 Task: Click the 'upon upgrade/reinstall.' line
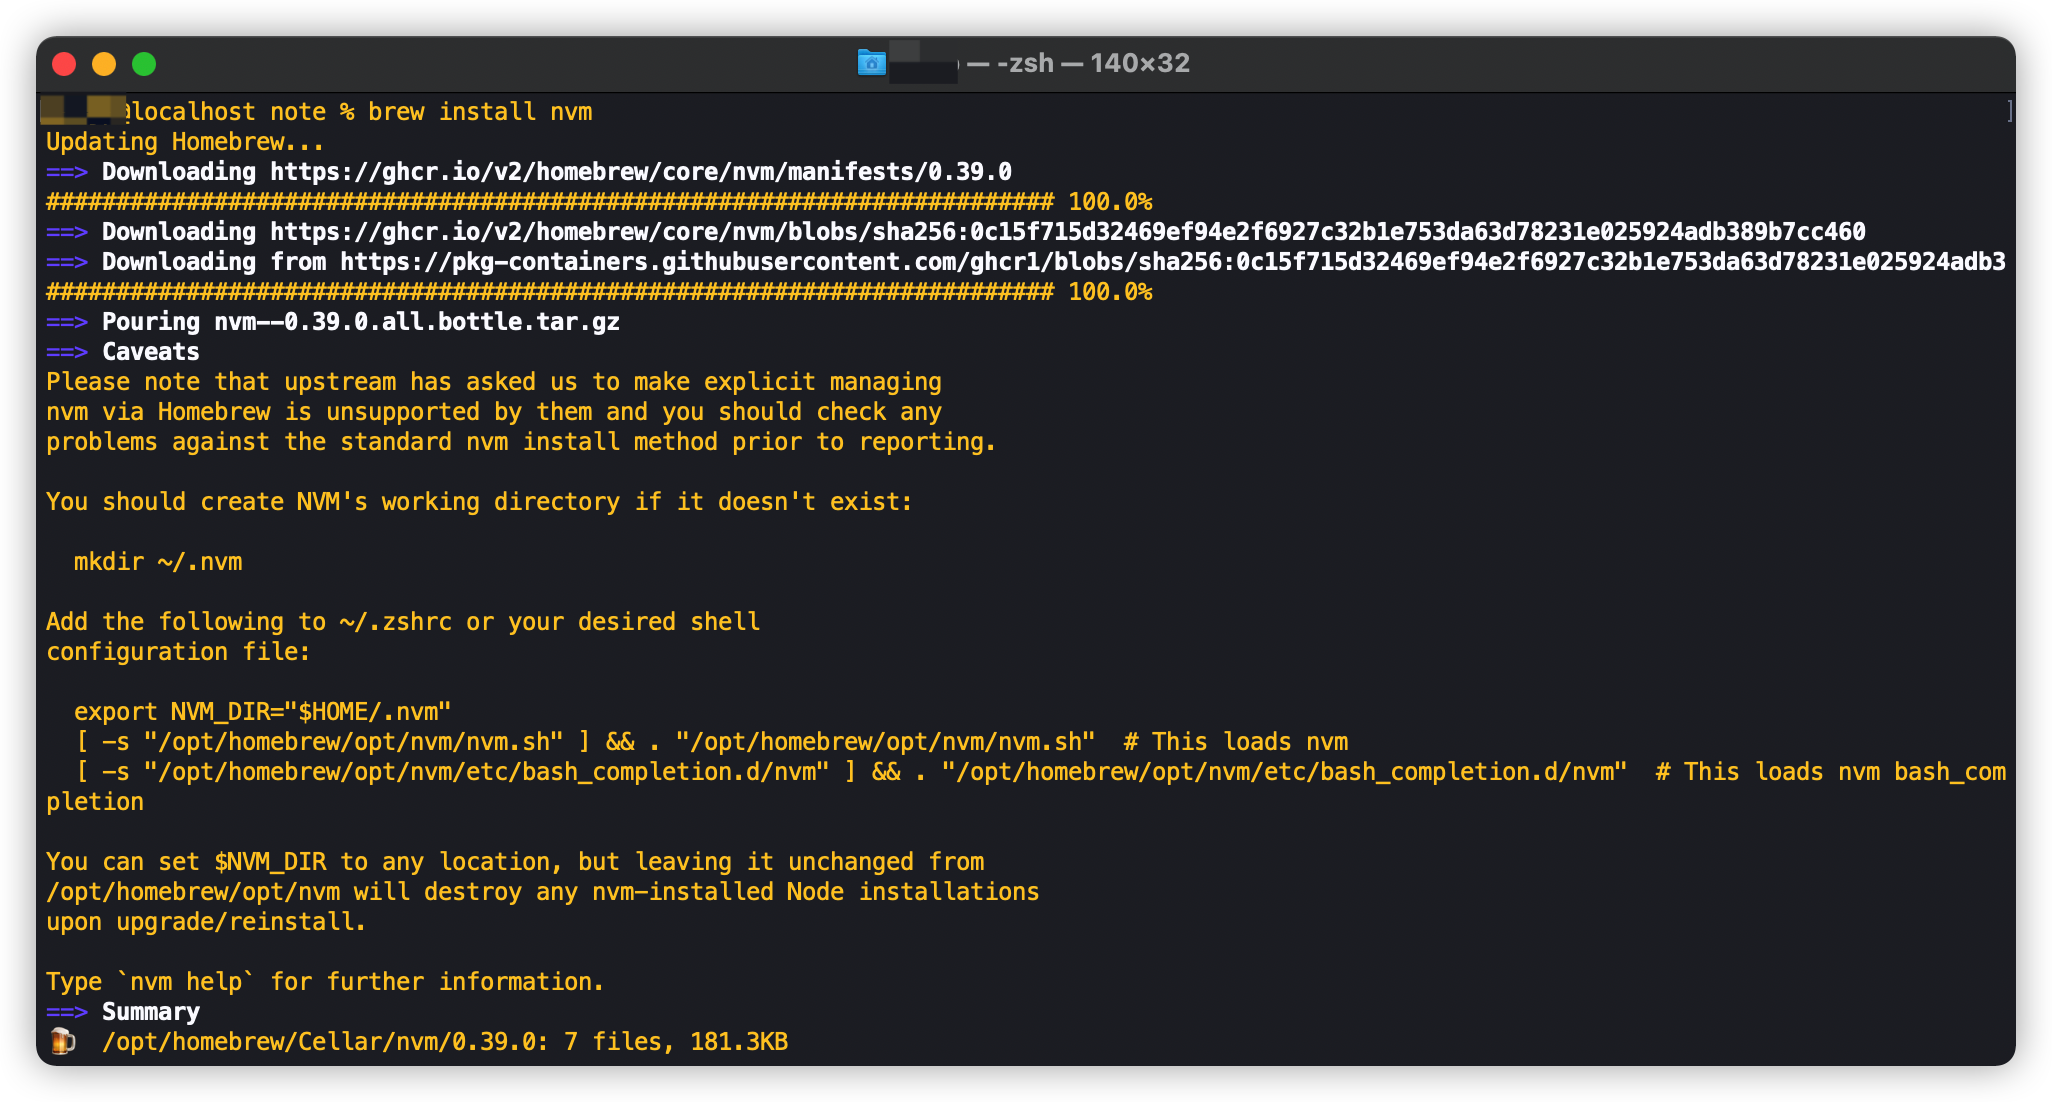(206, 922)
